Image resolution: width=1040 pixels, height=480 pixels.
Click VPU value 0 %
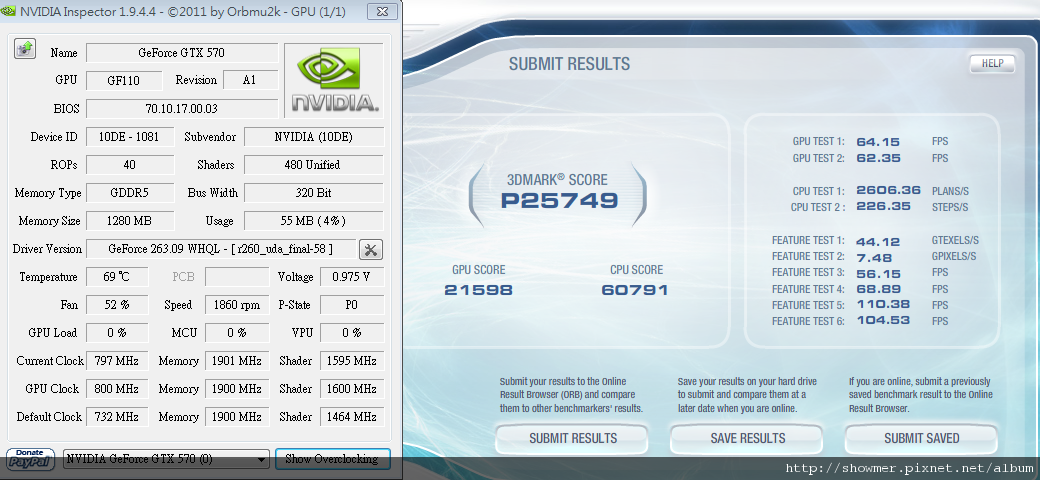click(352, 333)
